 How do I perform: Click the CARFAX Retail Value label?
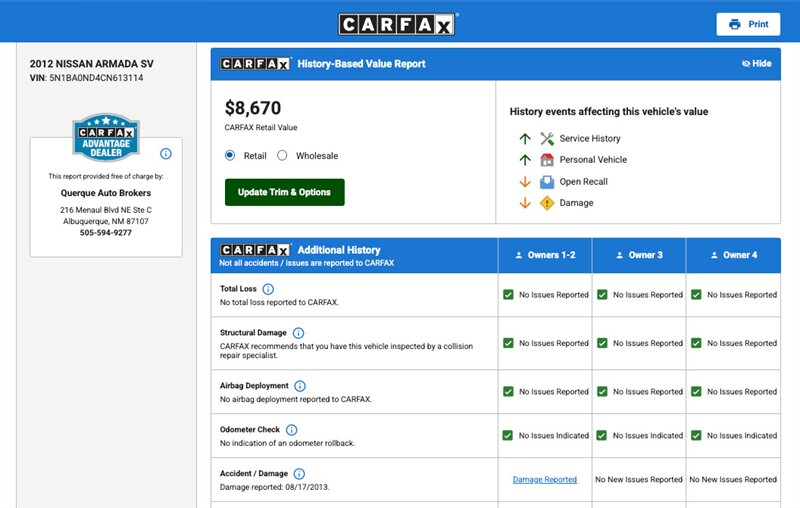coord(261,128)
